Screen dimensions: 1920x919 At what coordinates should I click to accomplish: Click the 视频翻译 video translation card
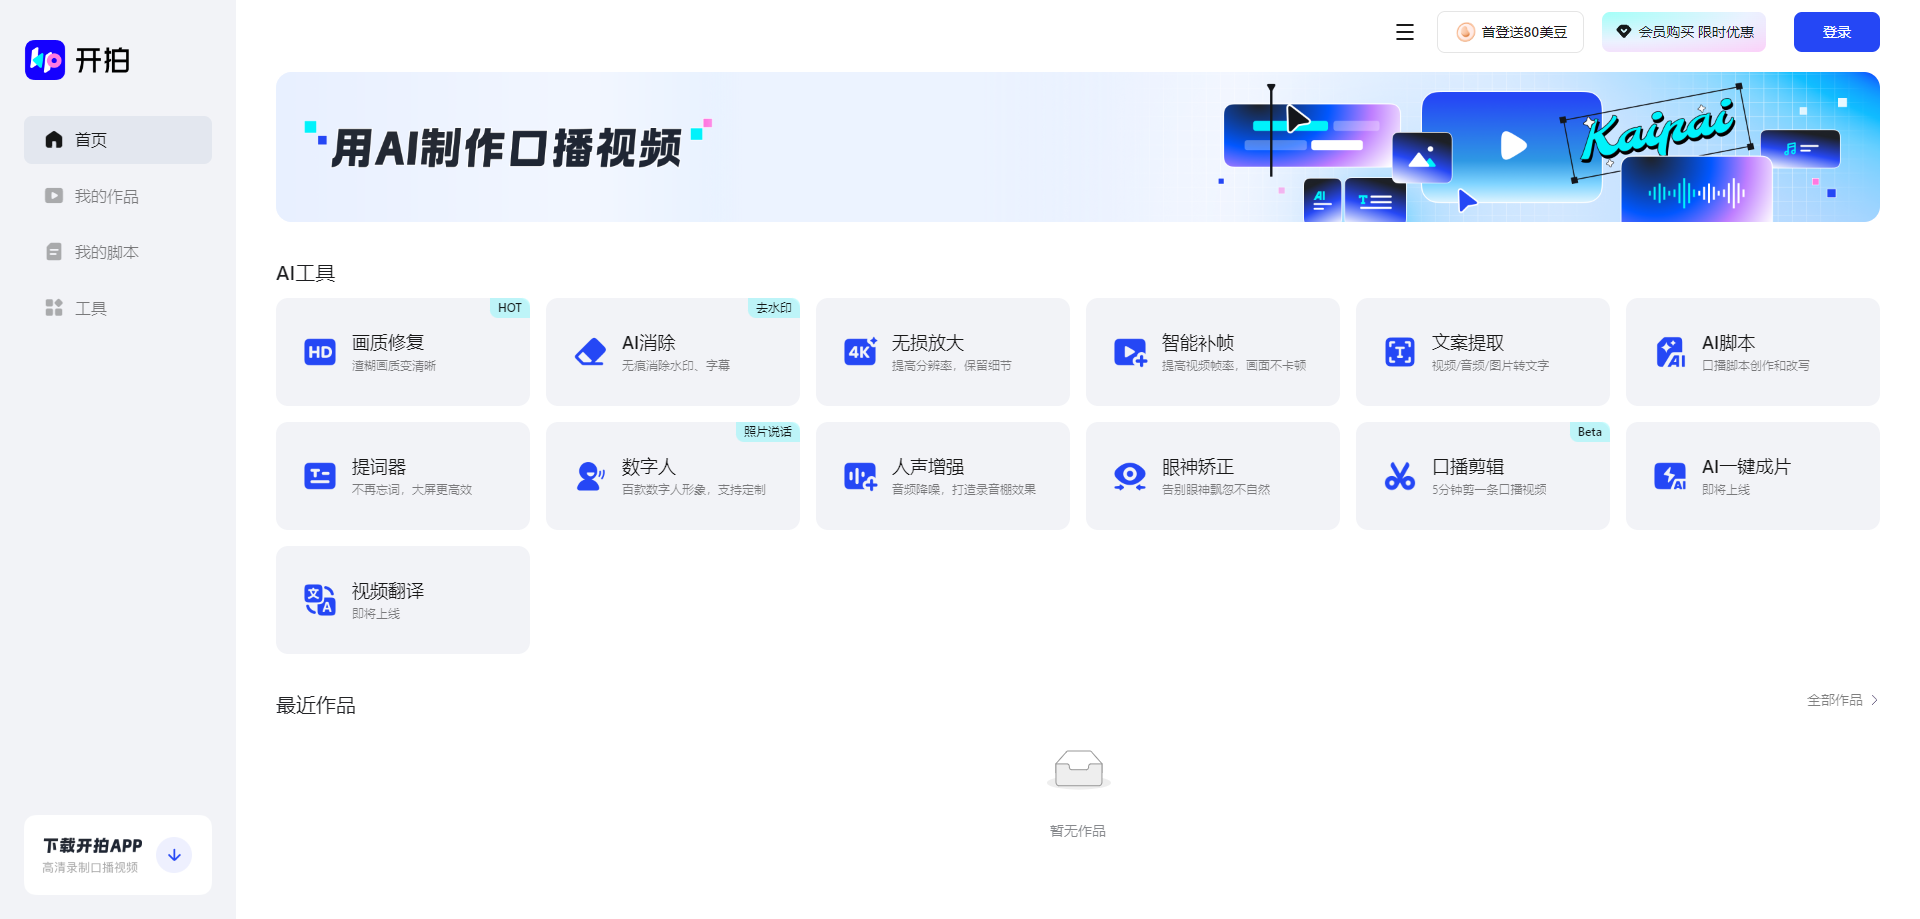pos(402,599)
